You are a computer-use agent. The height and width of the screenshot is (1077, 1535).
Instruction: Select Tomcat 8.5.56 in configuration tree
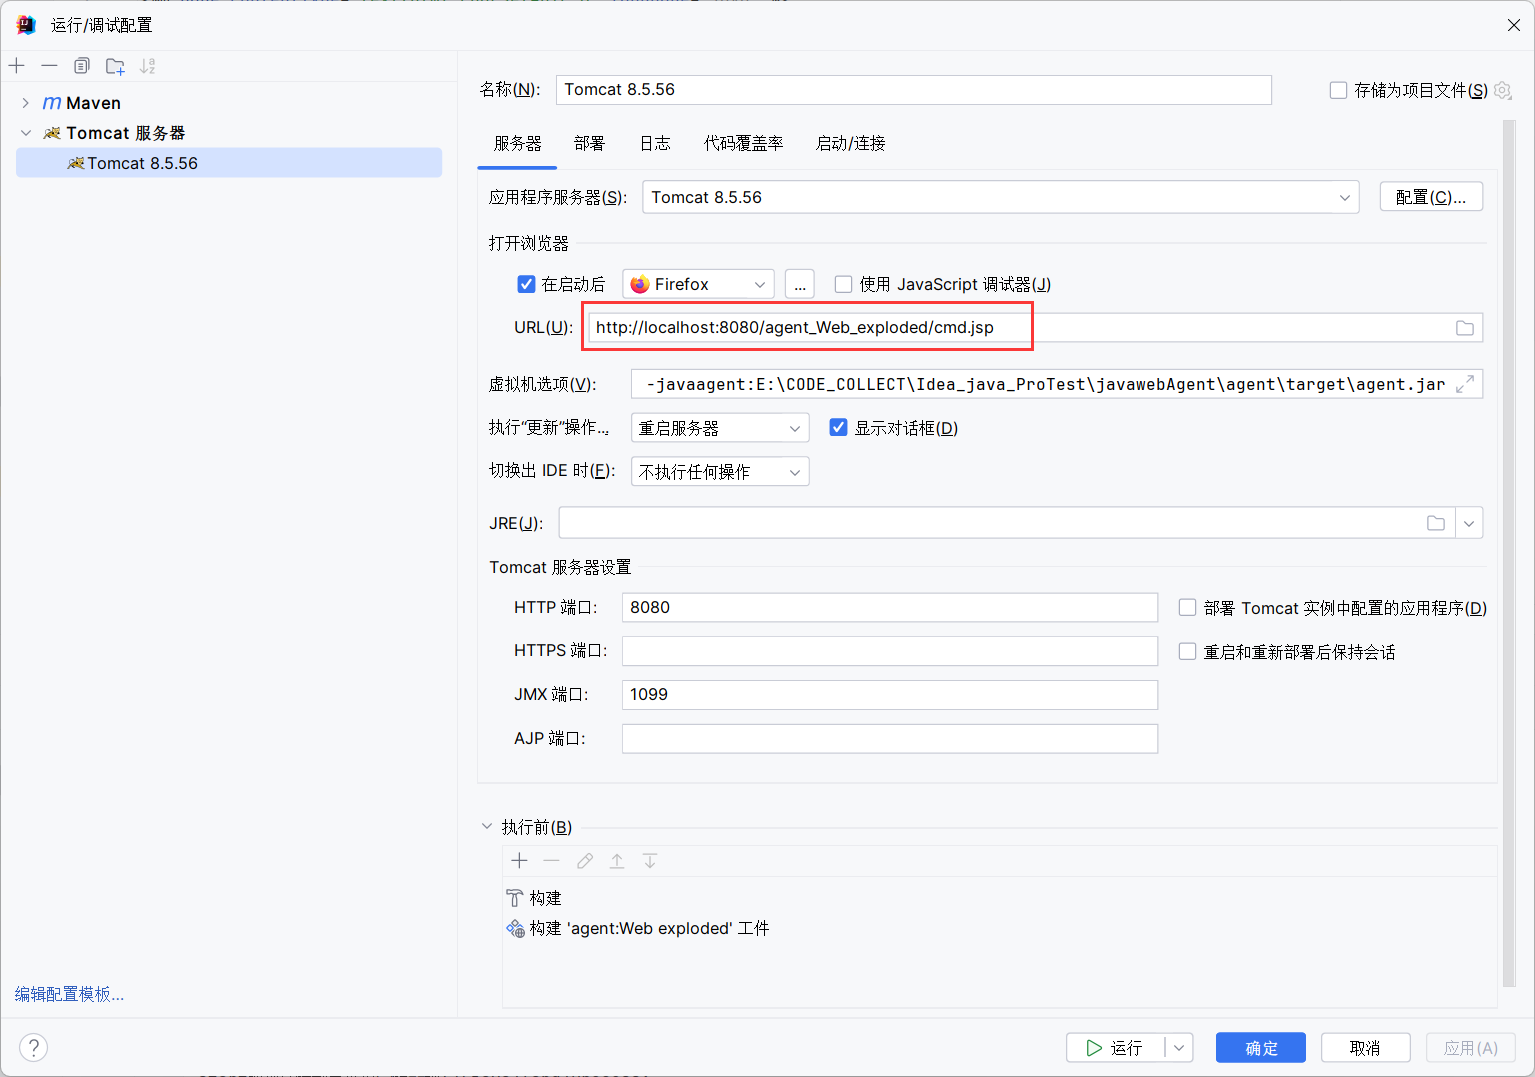229,163
